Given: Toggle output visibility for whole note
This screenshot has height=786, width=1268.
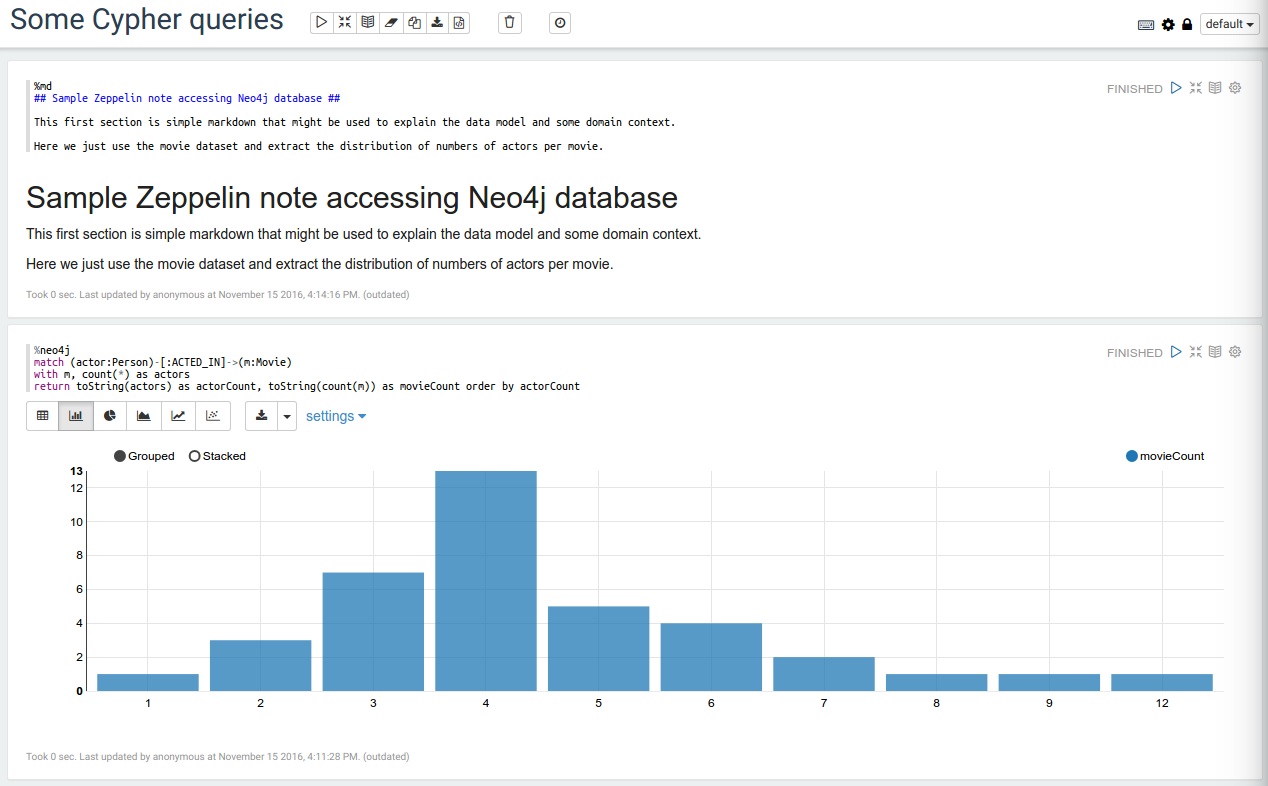Looking at the screenshot, I should tap(368, 22).
